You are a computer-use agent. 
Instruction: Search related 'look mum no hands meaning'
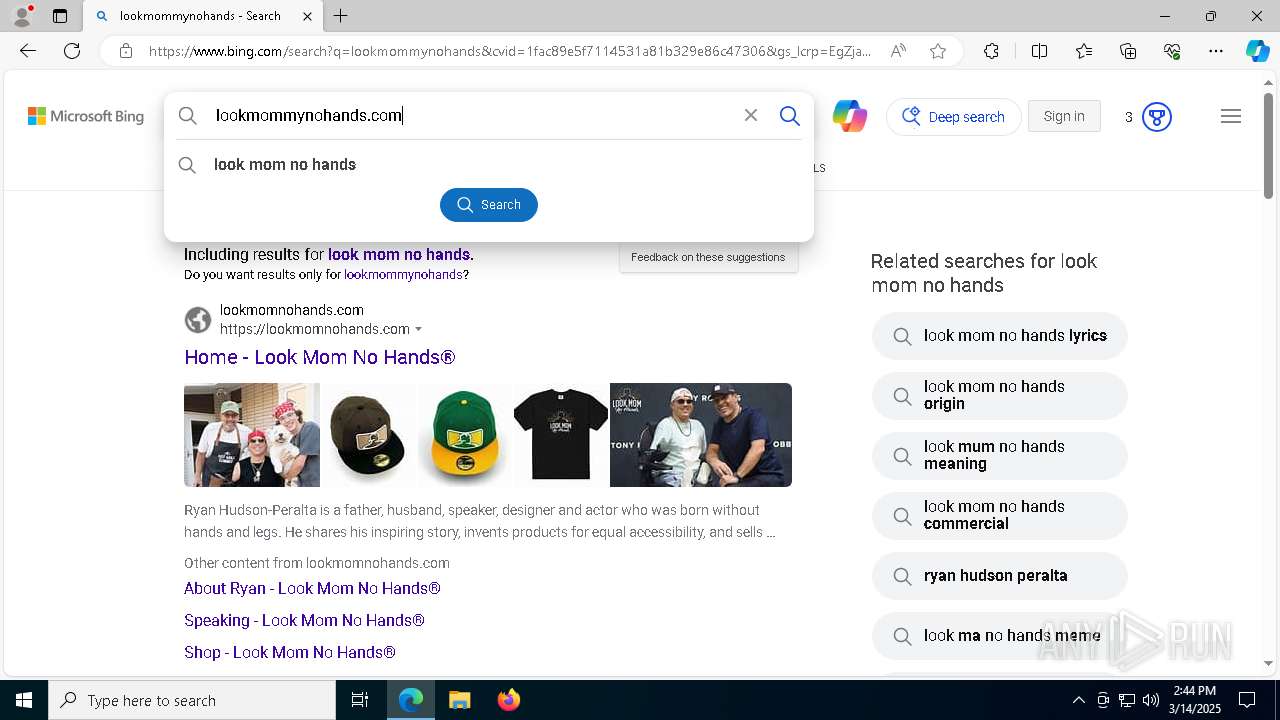1000,455
